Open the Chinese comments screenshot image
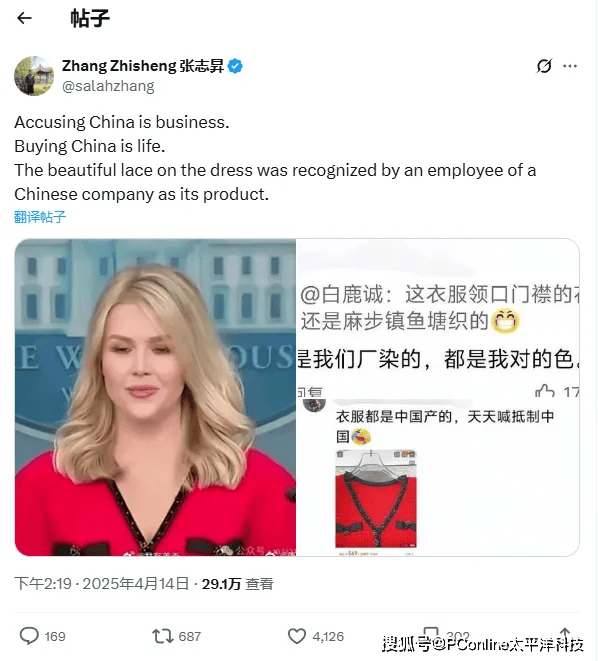Viewport: 598px width, 661px height. click(437, 397)
